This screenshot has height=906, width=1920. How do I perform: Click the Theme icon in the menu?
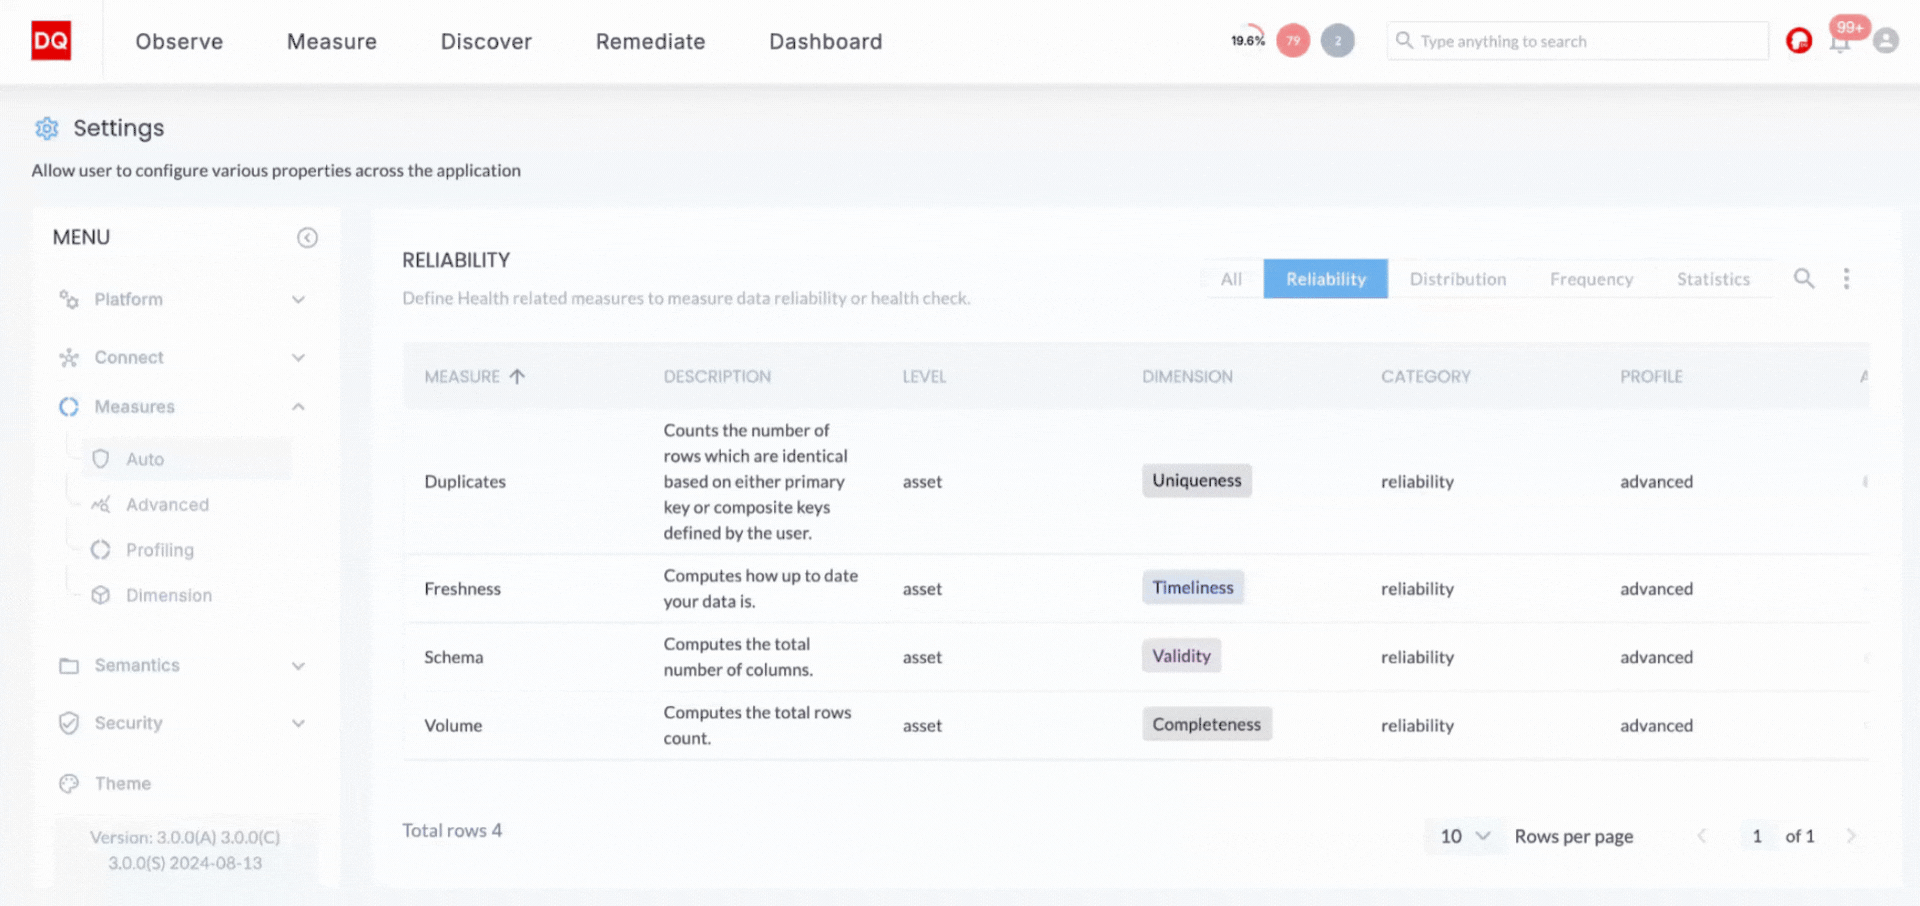point(68,783)
